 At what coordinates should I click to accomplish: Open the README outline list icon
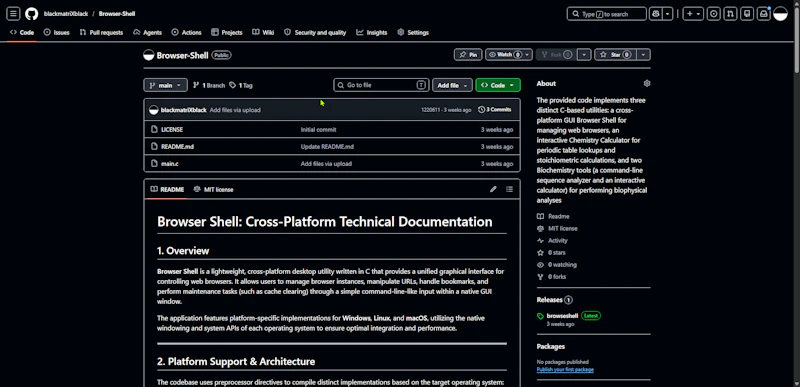point(509,189)
